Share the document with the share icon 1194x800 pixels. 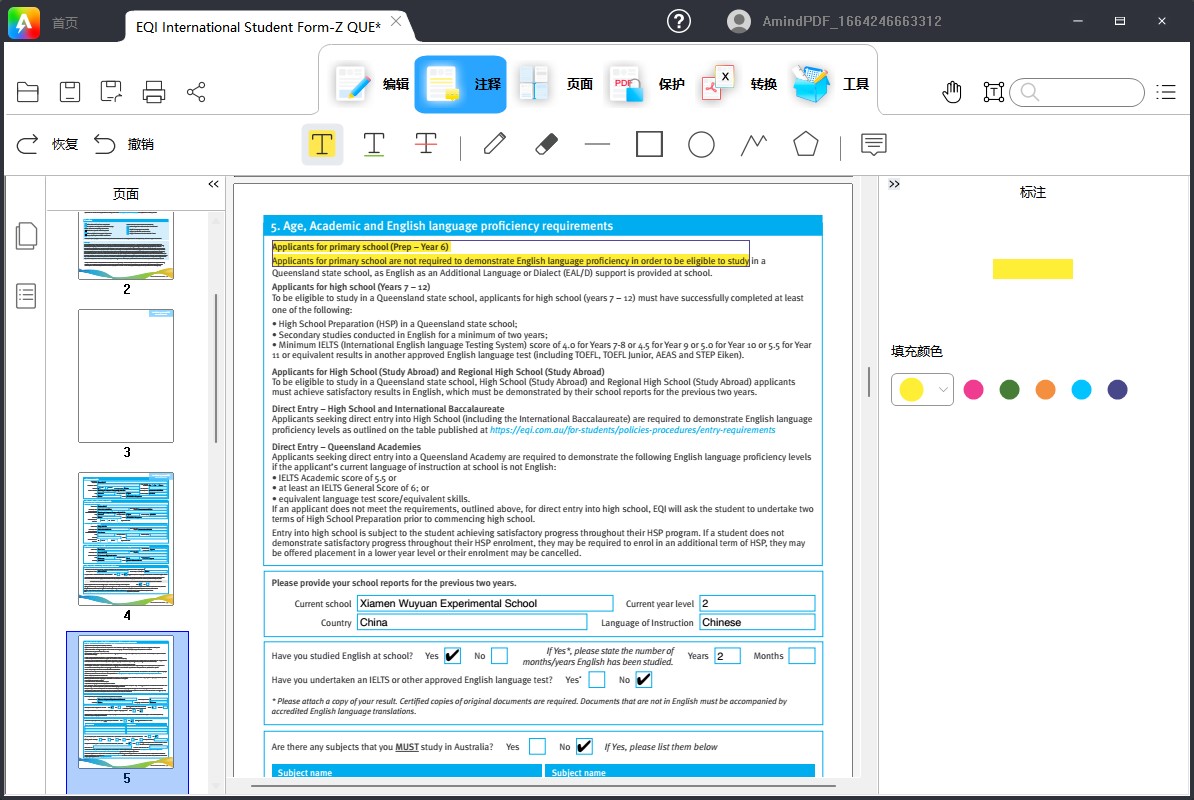[x=196, y=92]
